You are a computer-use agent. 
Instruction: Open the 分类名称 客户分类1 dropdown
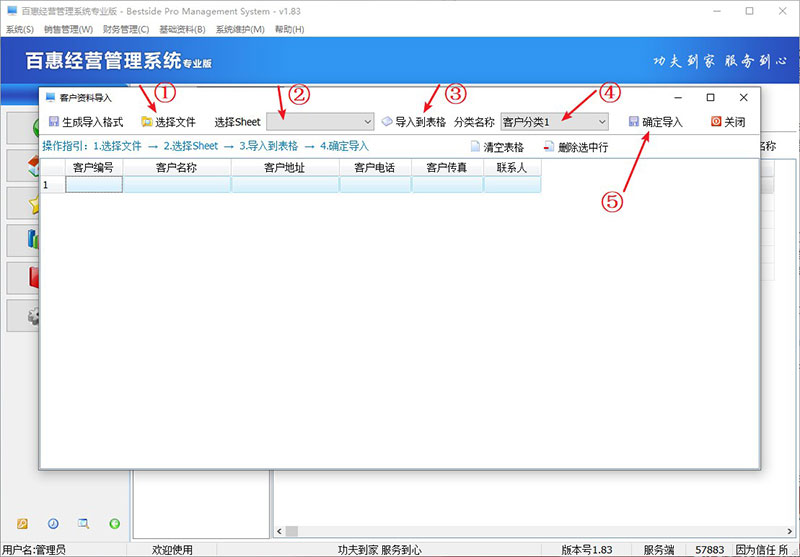click(x=554, y=122)
